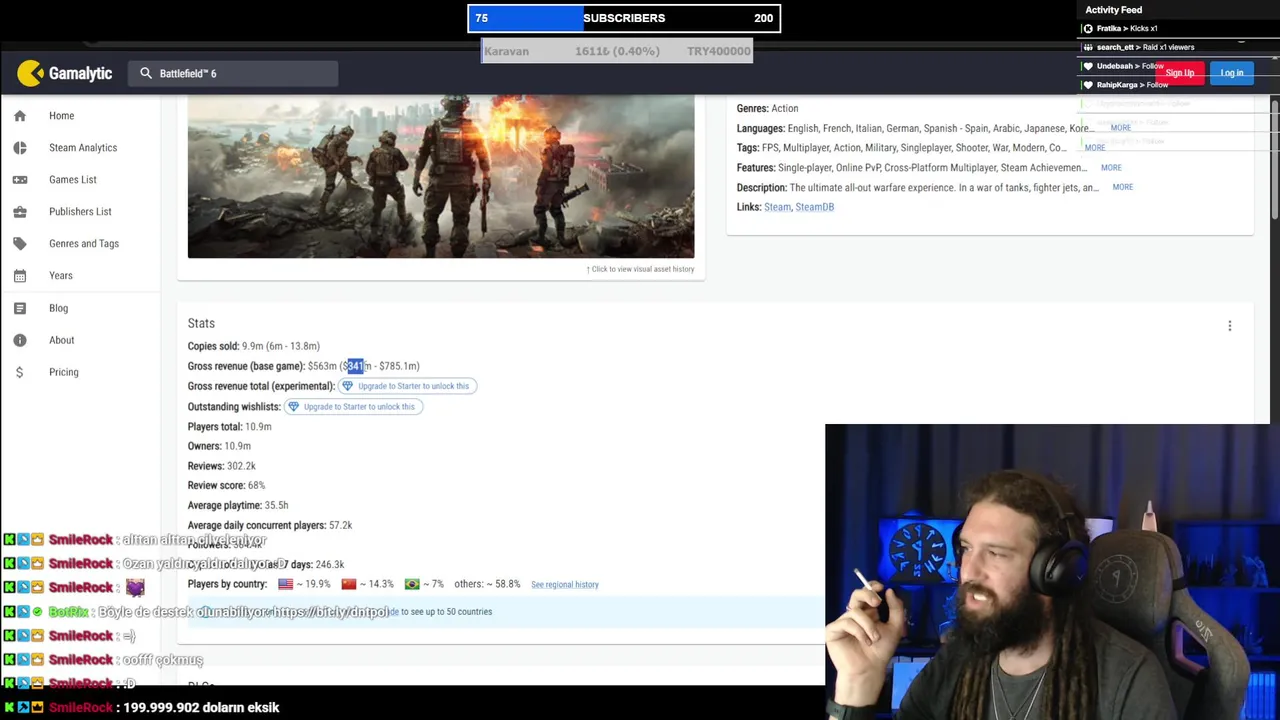Image resolution: width=1280 pixels, height=720 pixels.
Task: Click the Copies sold 9.9m value
Action: [x=252, y=346]
